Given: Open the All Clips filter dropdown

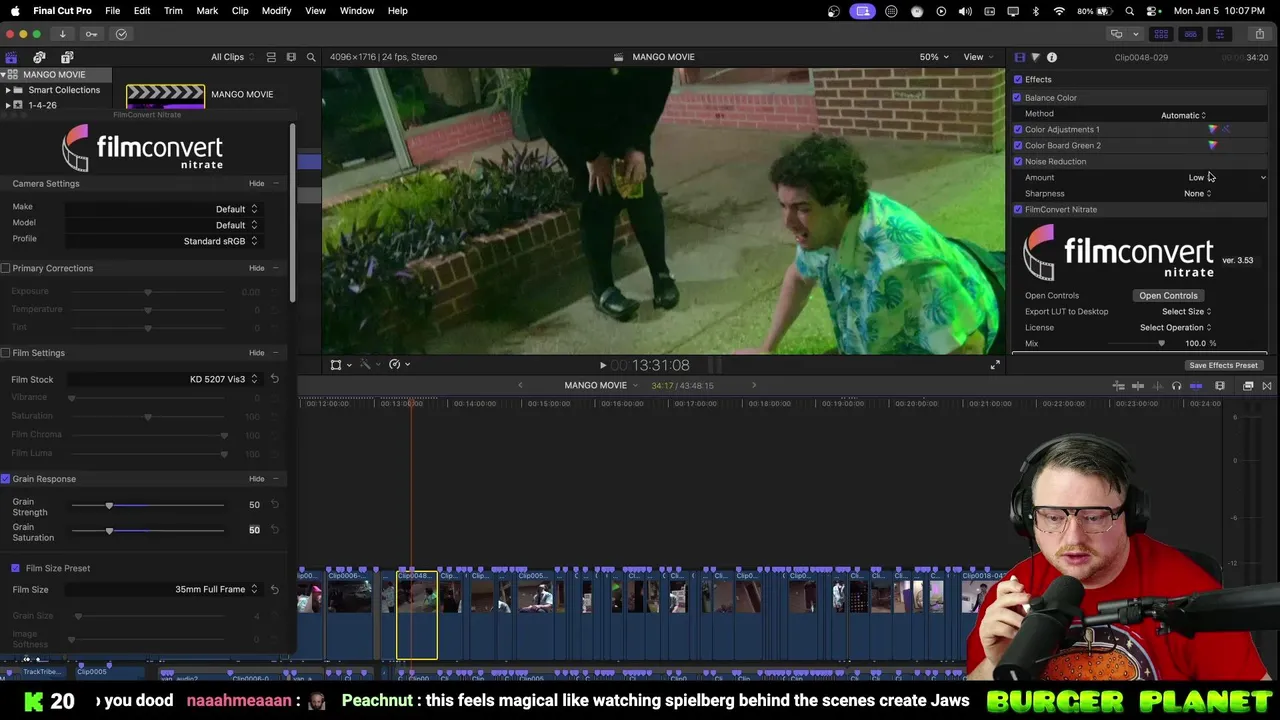Looking at the screenshot, I should pos(233,57).
